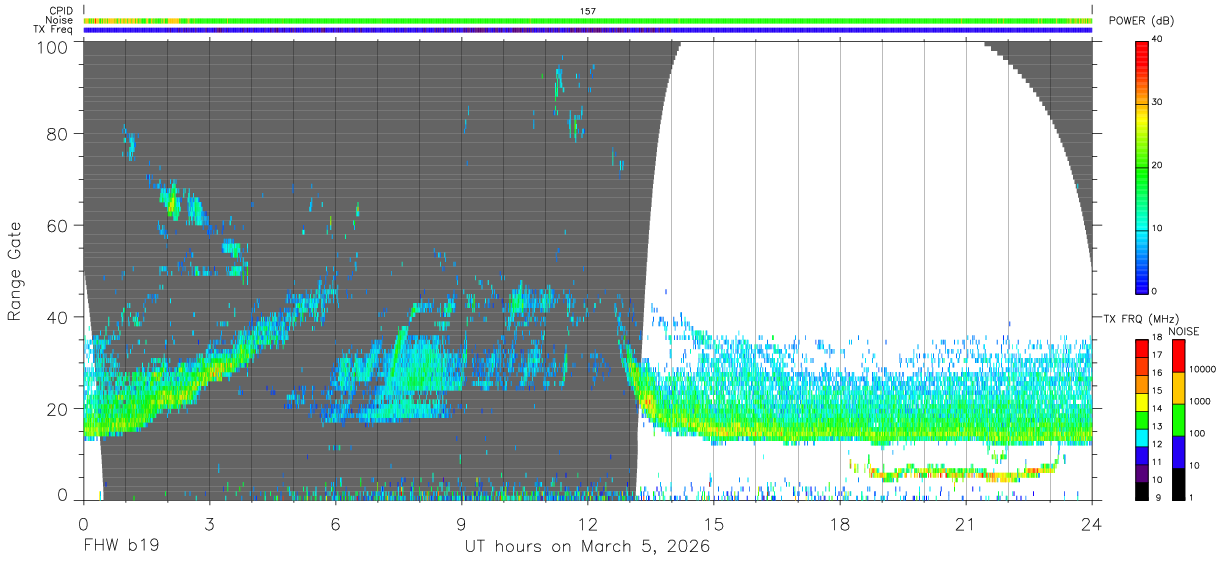Click the 12 tick on the UT hours axis
This screenshot has height=567, width=1228.
tap(588, 523)
